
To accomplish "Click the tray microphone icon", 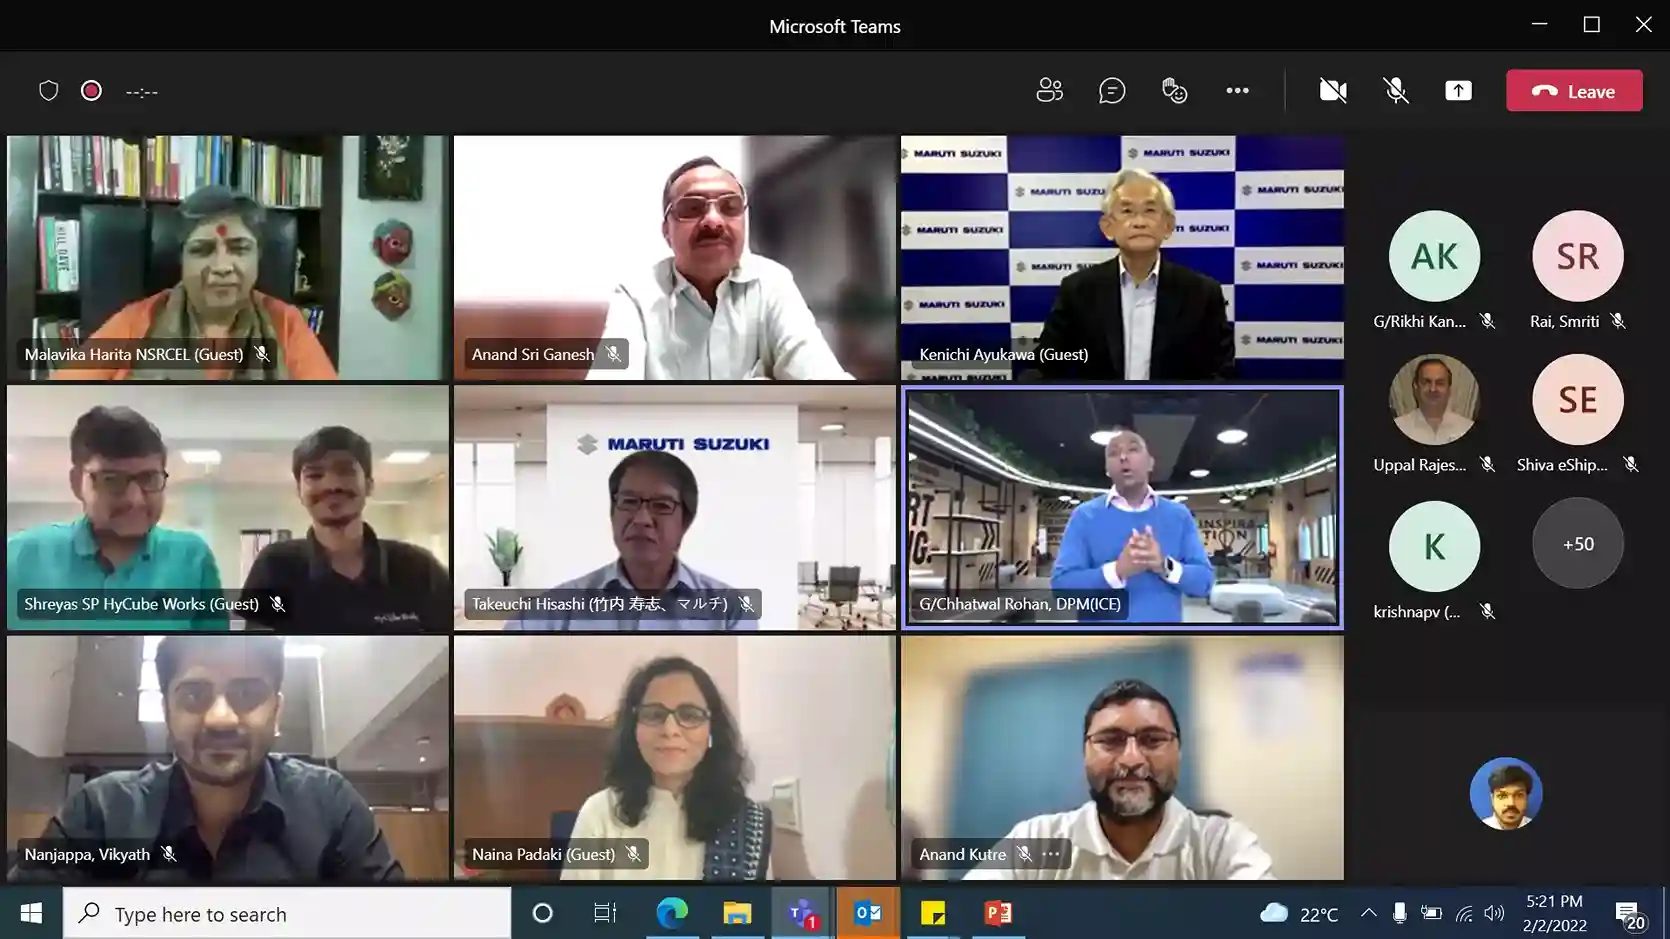I will coord(1399,913).
